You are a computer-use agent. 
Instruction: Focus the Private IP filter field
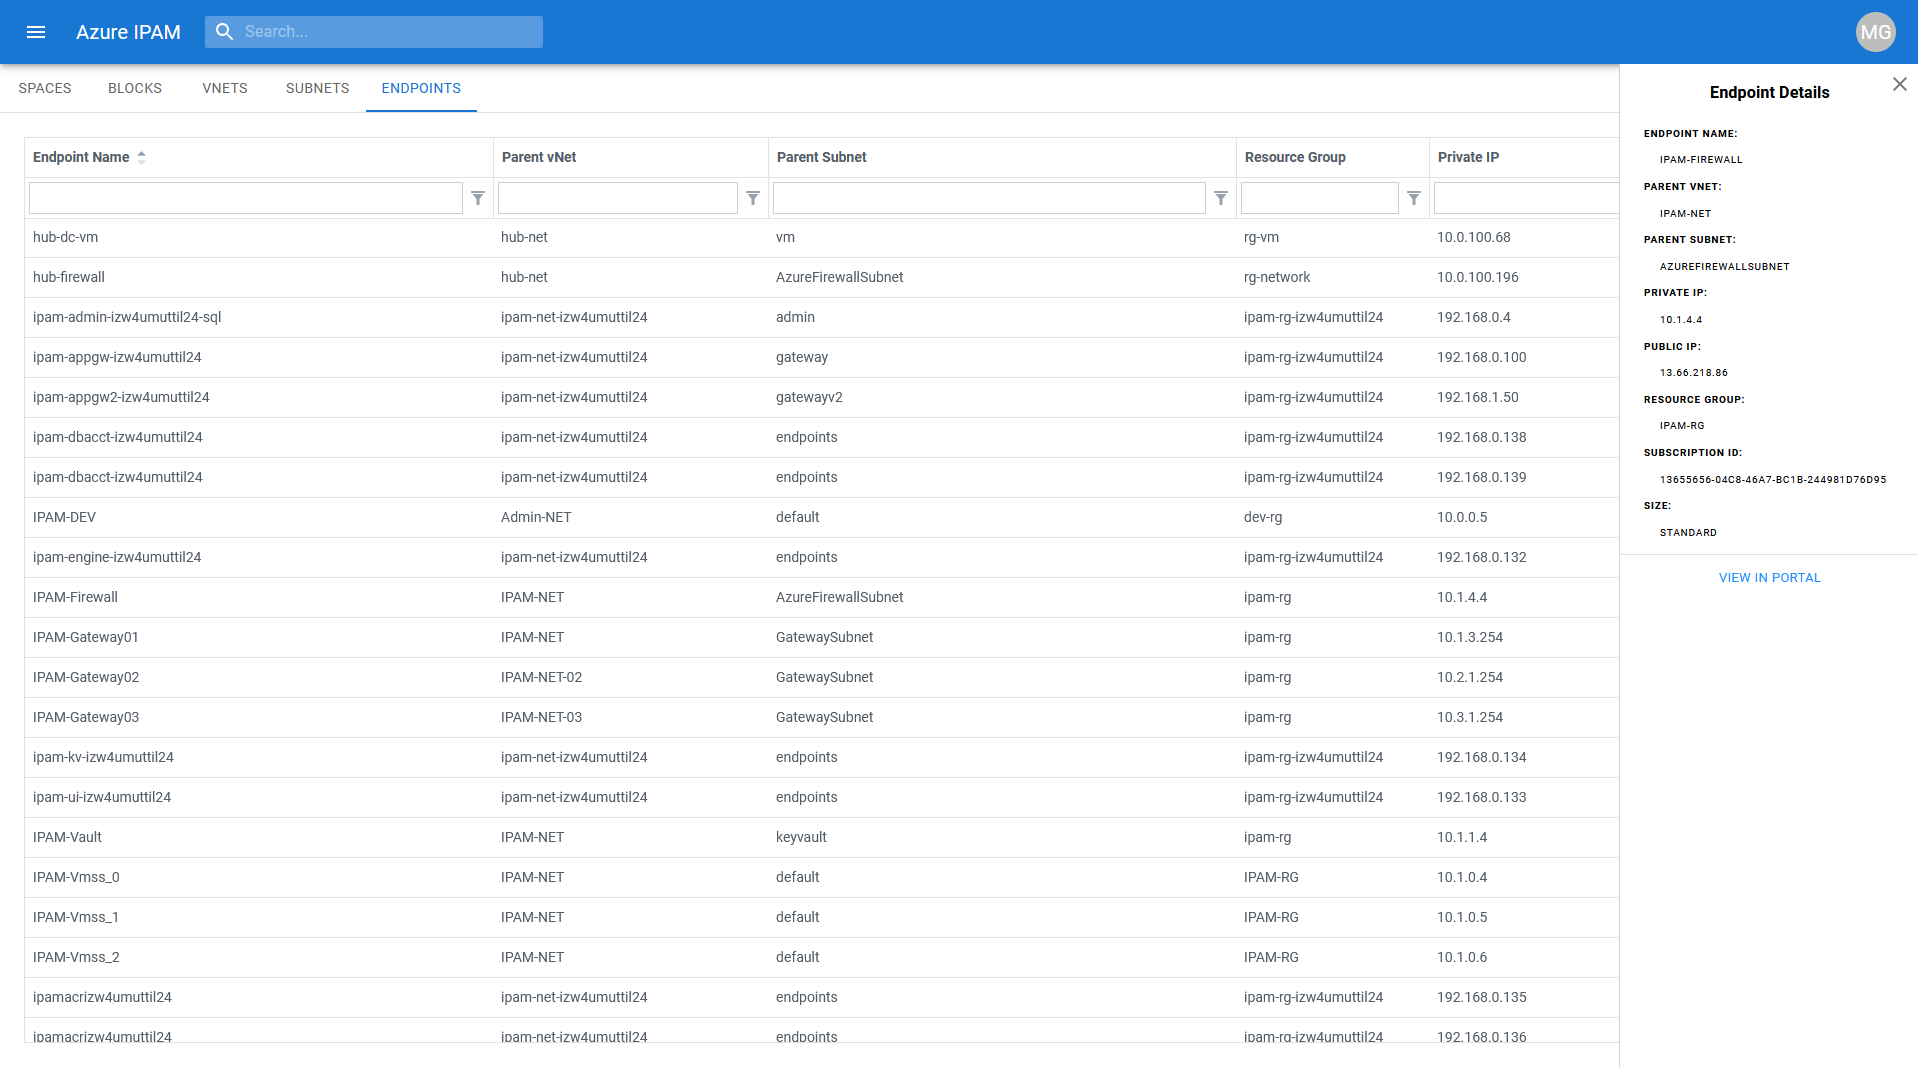(1526, 198)
